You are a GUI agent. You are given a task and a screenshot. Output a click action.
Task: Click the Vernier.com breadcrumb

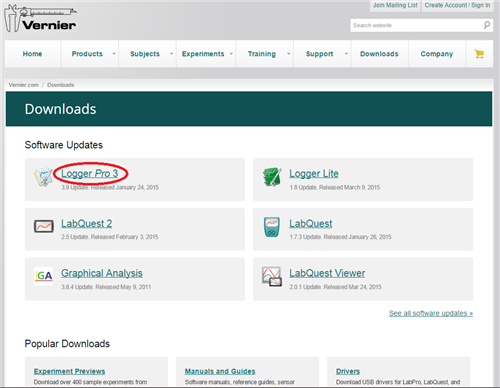pyautogui.click(x=23, y=85)
